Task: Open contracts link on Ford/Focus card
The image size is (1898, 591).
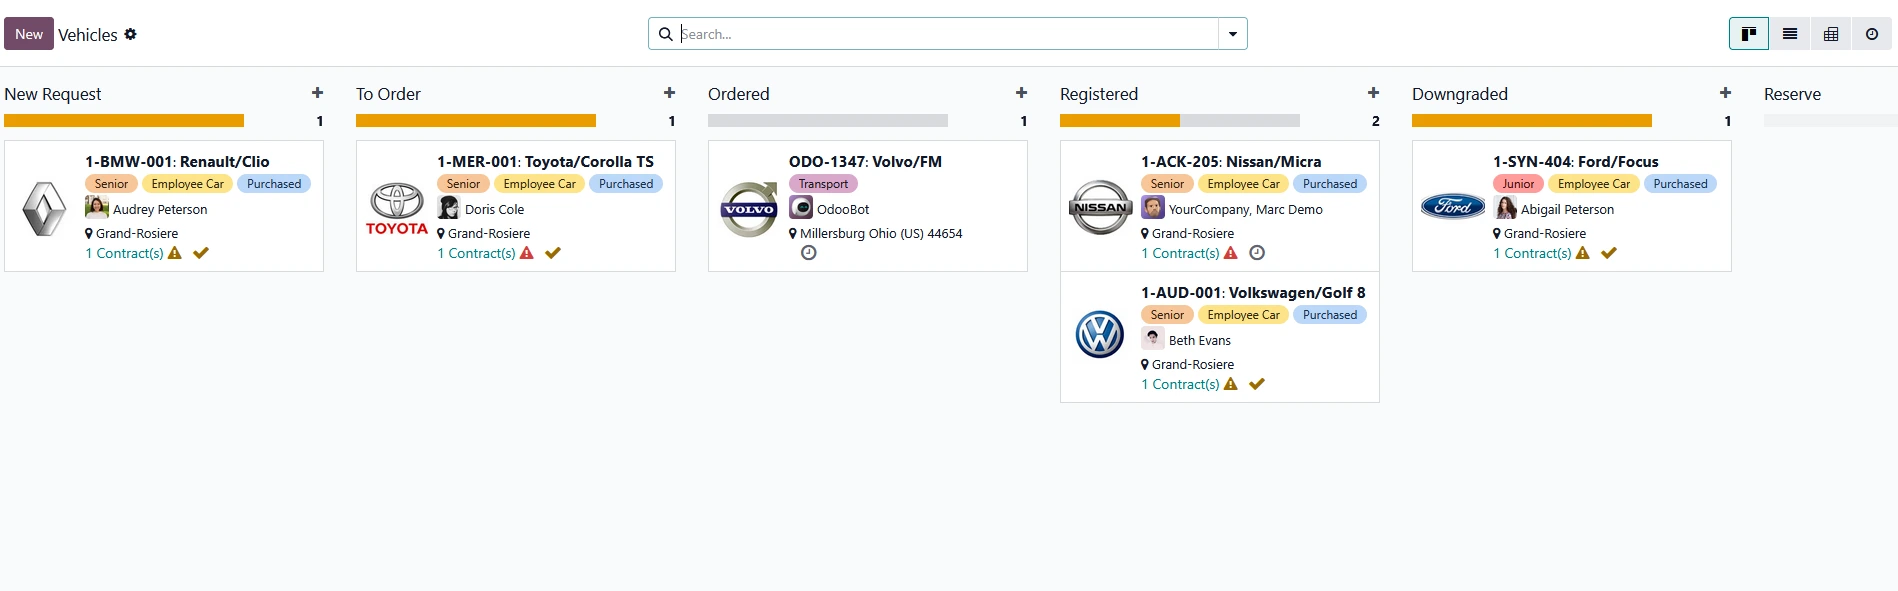Action: point(1532,253)
